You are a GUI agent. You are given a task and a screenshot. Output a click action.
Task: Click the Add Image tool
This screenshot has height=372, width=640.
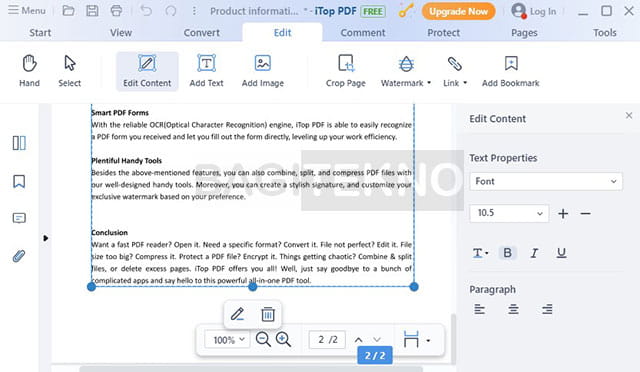point(263,71)
